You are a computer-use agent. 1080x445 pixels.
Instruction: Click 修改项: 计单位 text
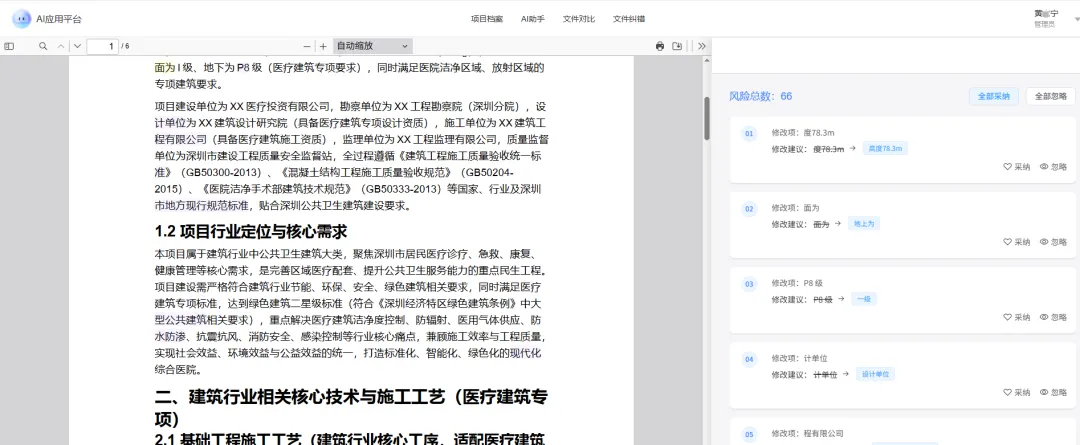pos(799,358)
